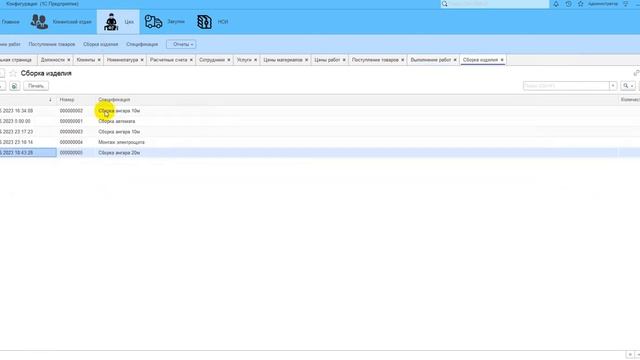Close the Должности tab
This screenshot has height=360, width=640.
69,60
